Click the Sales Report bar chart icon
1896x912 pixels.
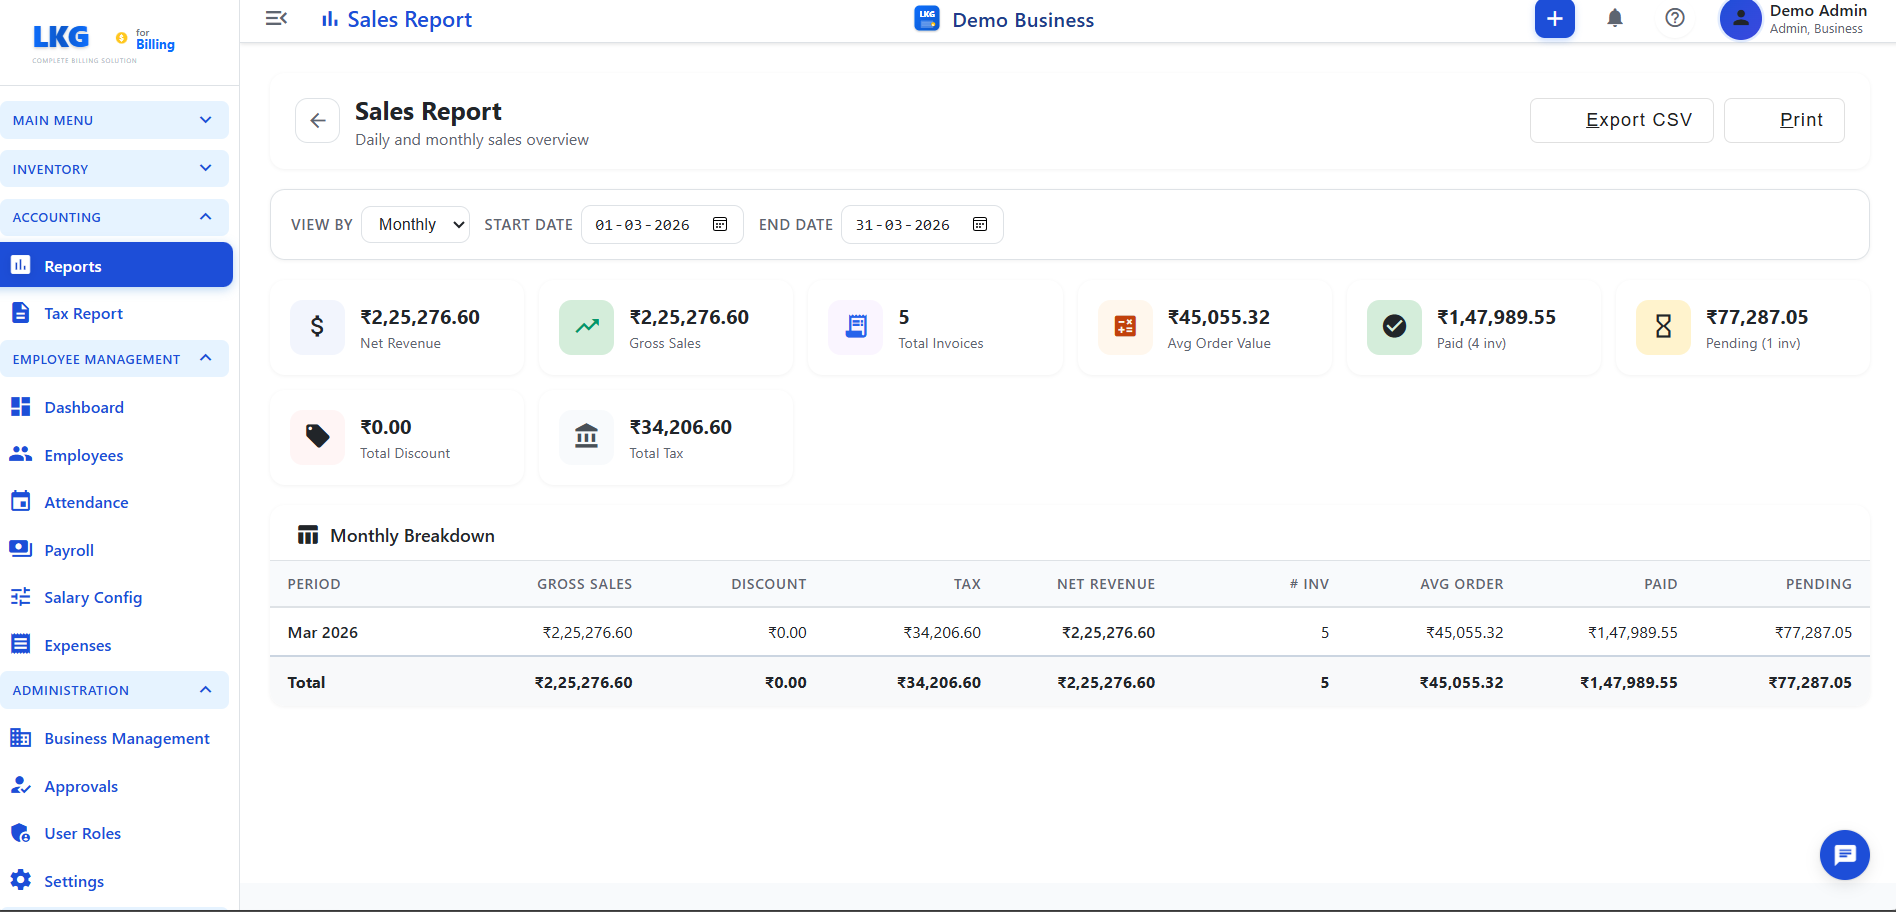(x=329, y=19)
